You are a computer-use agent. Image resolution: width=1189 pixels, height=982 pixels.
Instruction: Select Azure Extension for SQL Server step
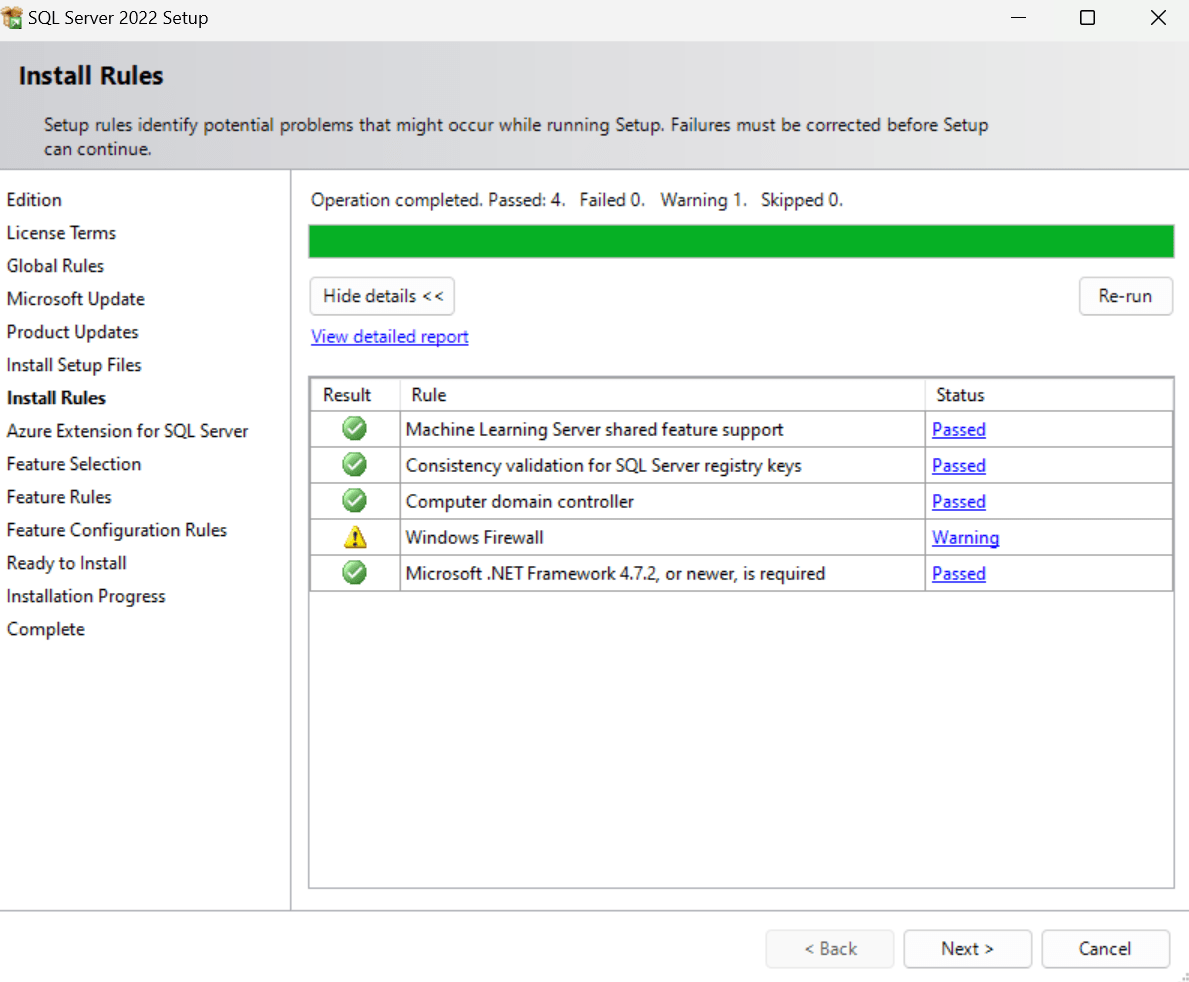click(127, 431)
